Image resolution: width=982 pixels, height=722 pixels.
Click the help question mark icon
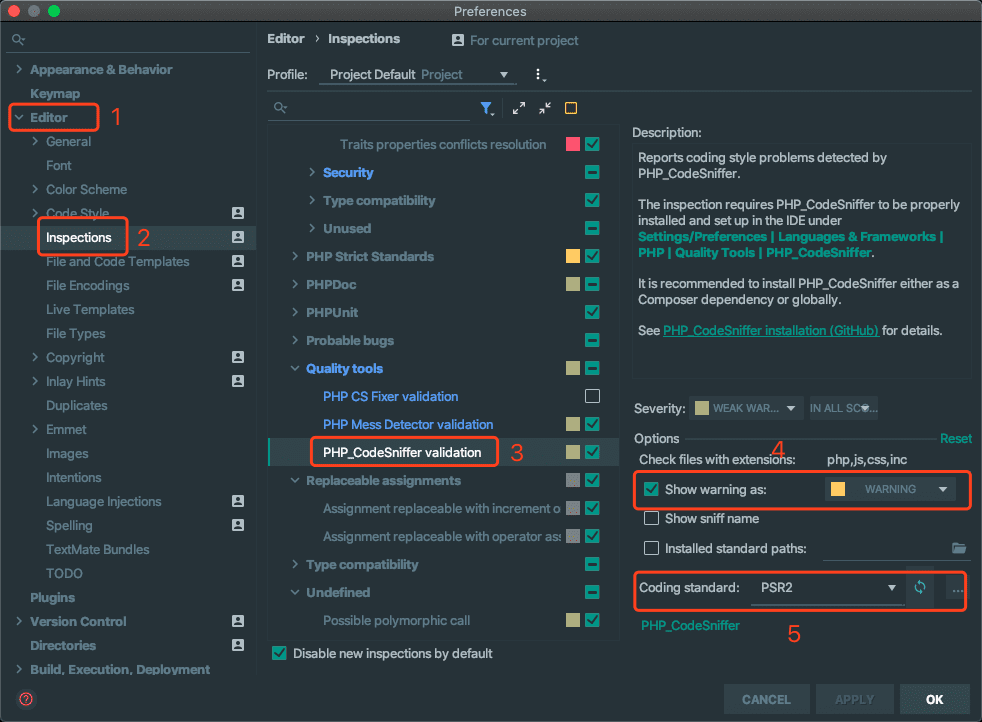26,699
